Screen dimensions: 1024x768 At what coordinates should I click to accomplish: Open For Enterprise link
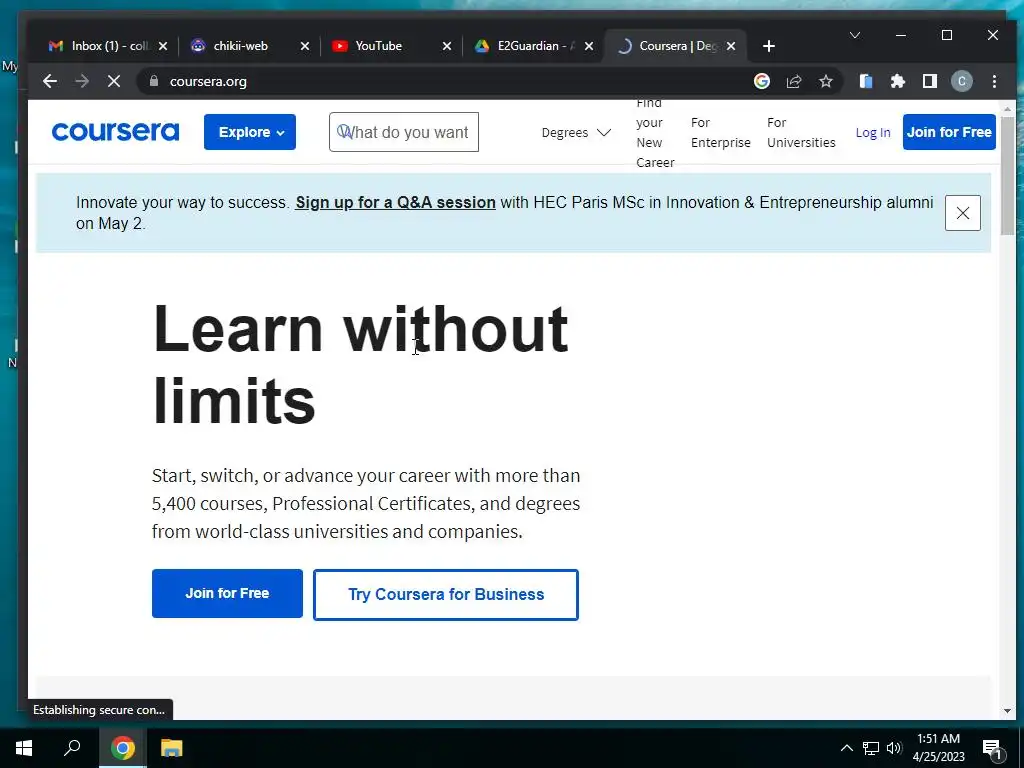pos(720,133)
